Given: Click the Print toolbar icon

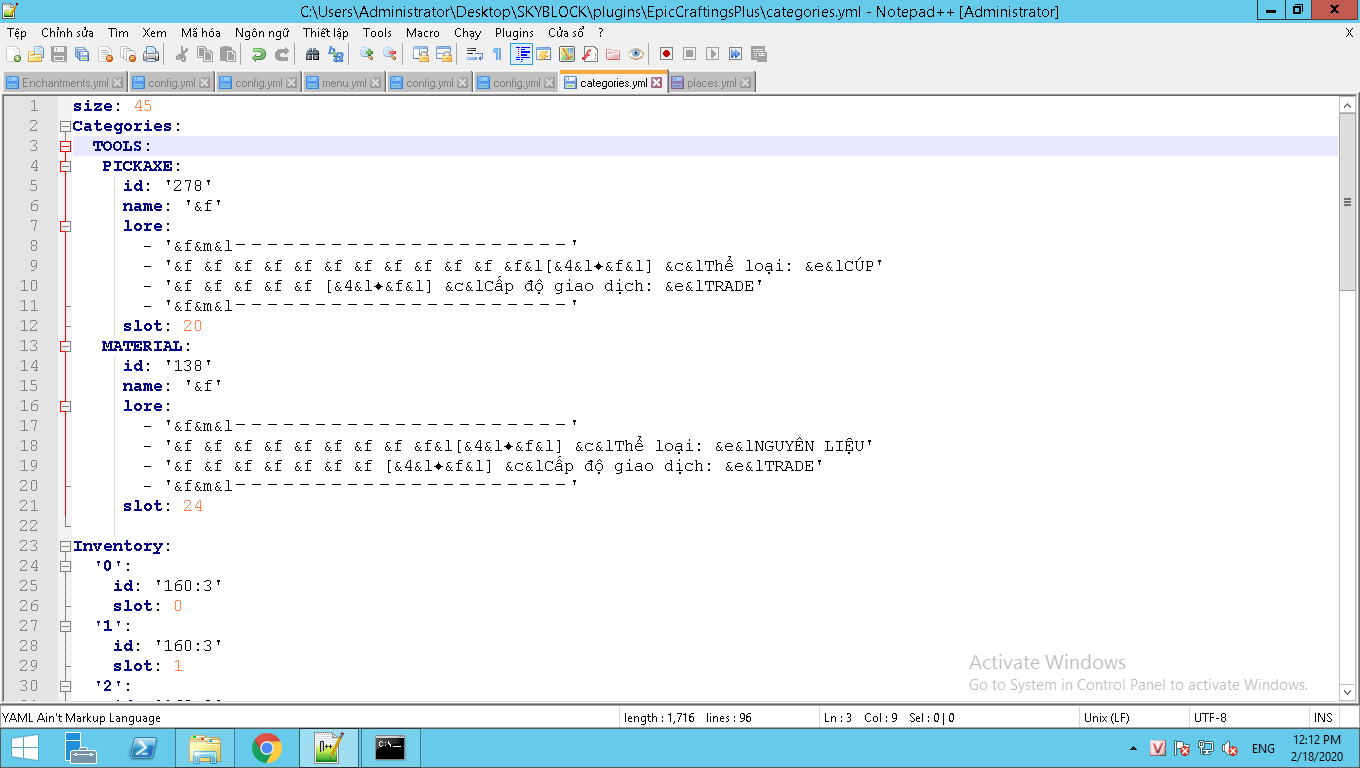Looking at the screenshot, I should [151, 54].
